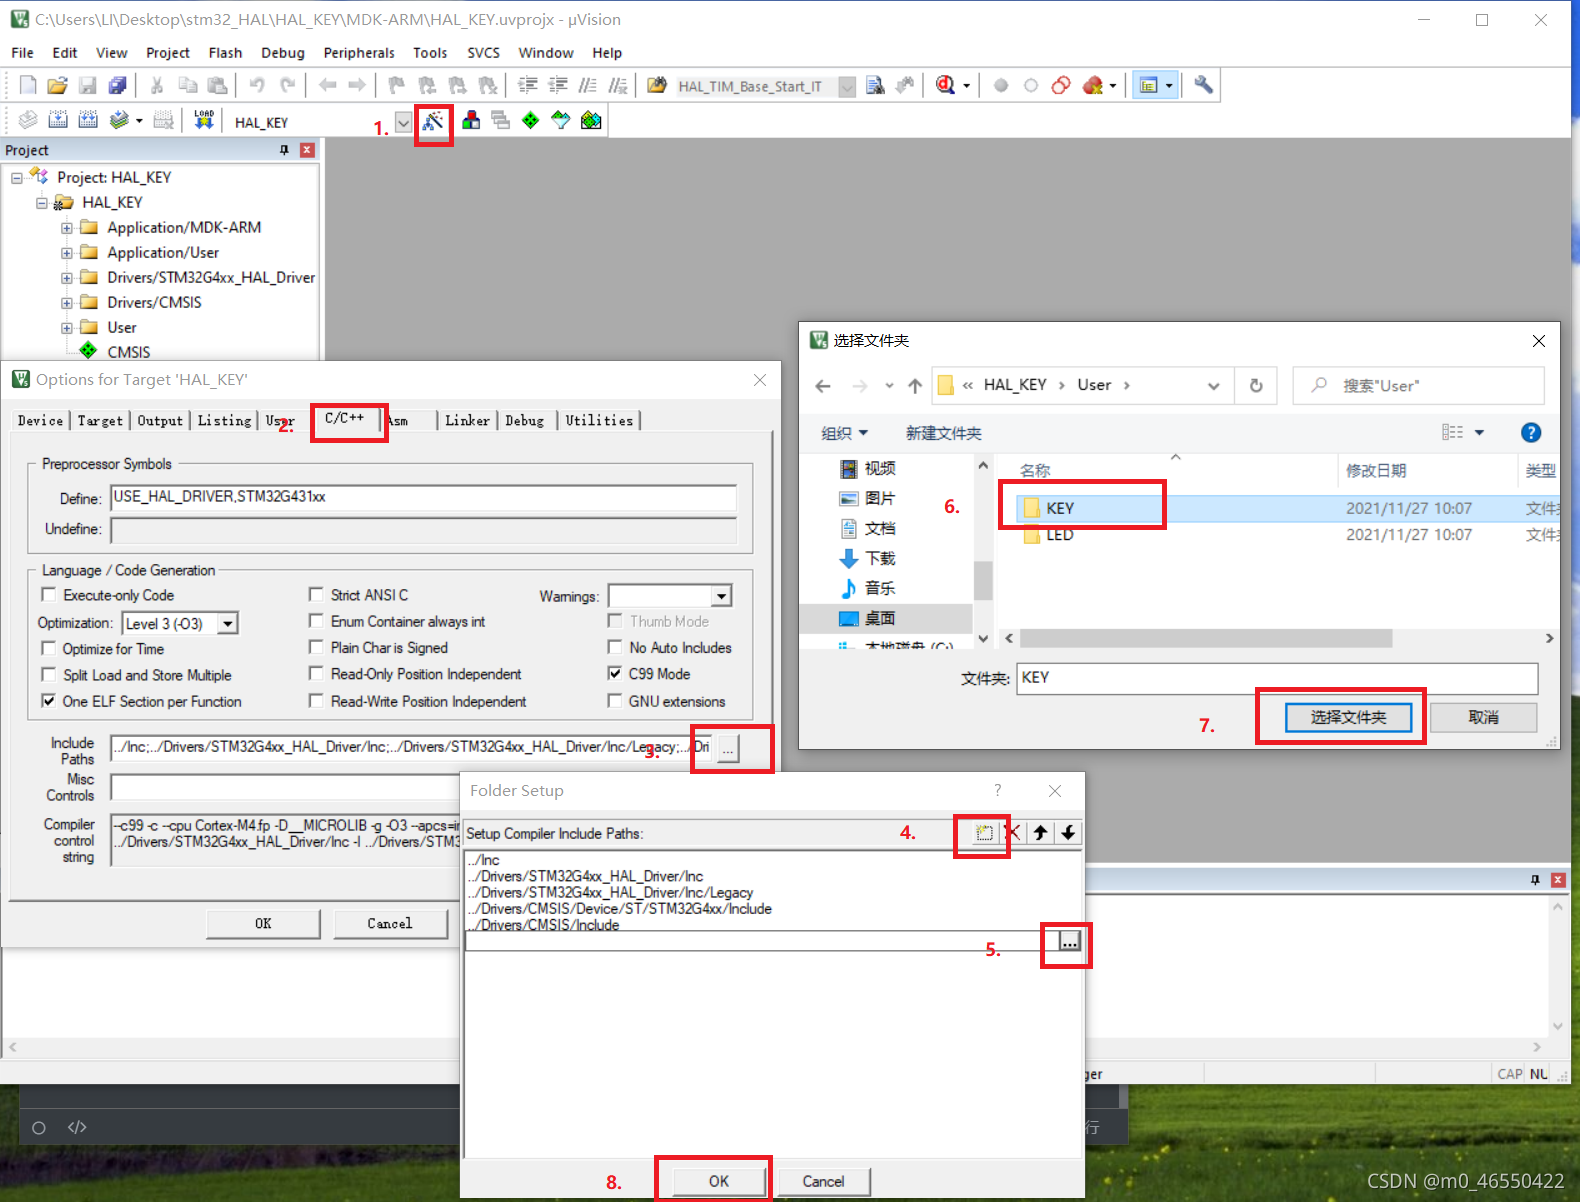Uncheck C99 Mode checkbox

point(615,673)
